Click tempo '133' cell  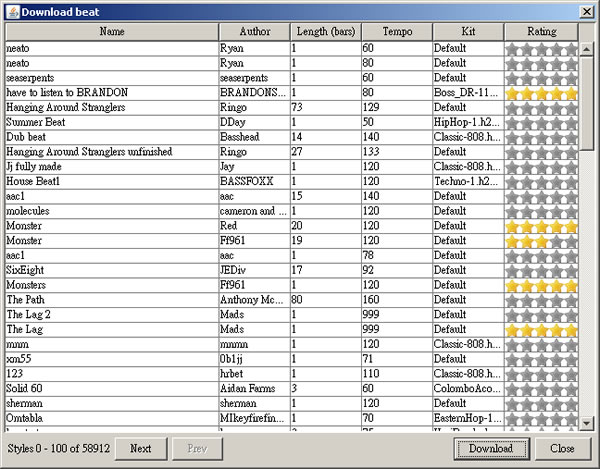(x=397, y=152)
